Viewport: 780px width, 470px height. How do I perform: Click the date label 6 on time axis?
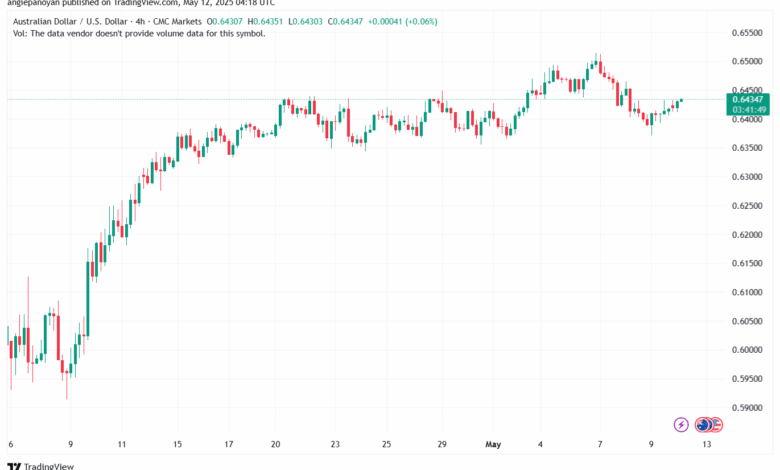click(10, 445)
